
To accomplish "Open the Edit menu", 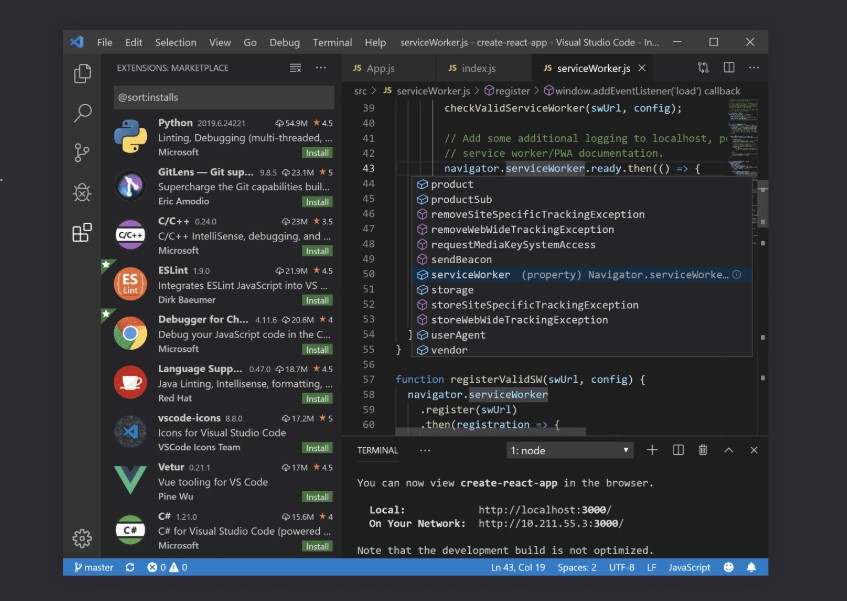I will (x=133, y=42).
